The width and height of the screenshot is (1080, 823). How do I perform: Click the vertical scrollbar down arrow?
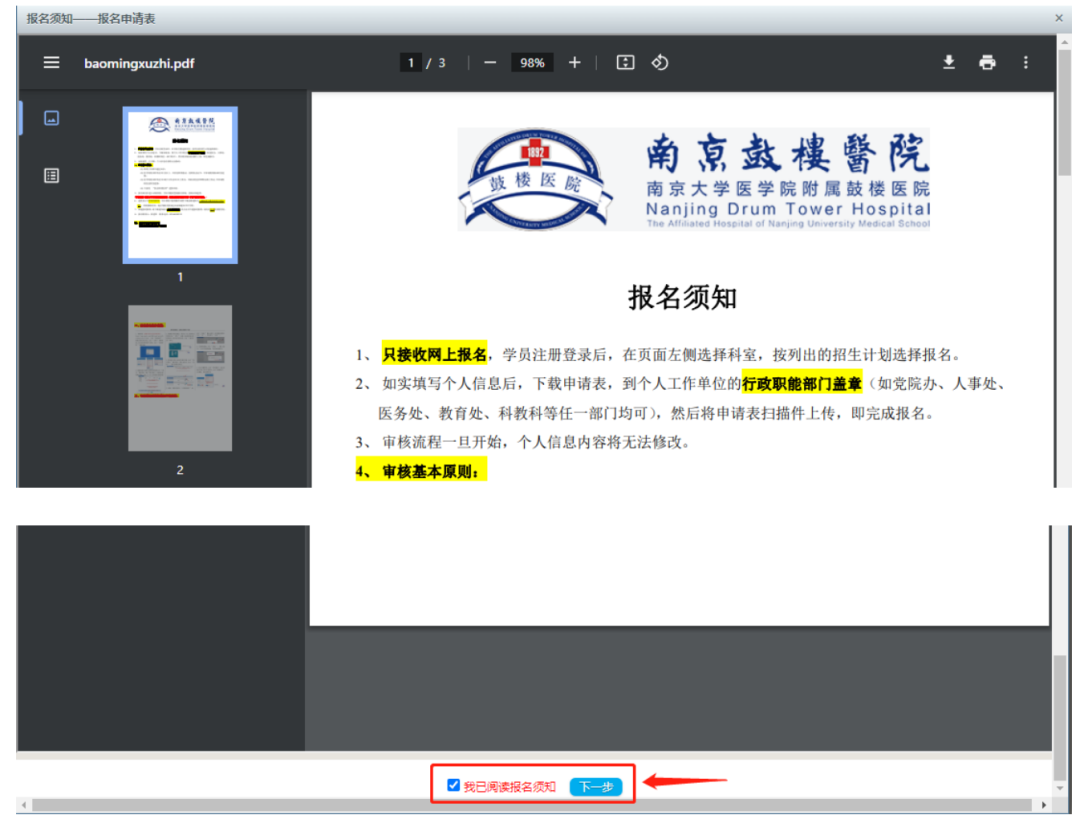pos(1060,789)
